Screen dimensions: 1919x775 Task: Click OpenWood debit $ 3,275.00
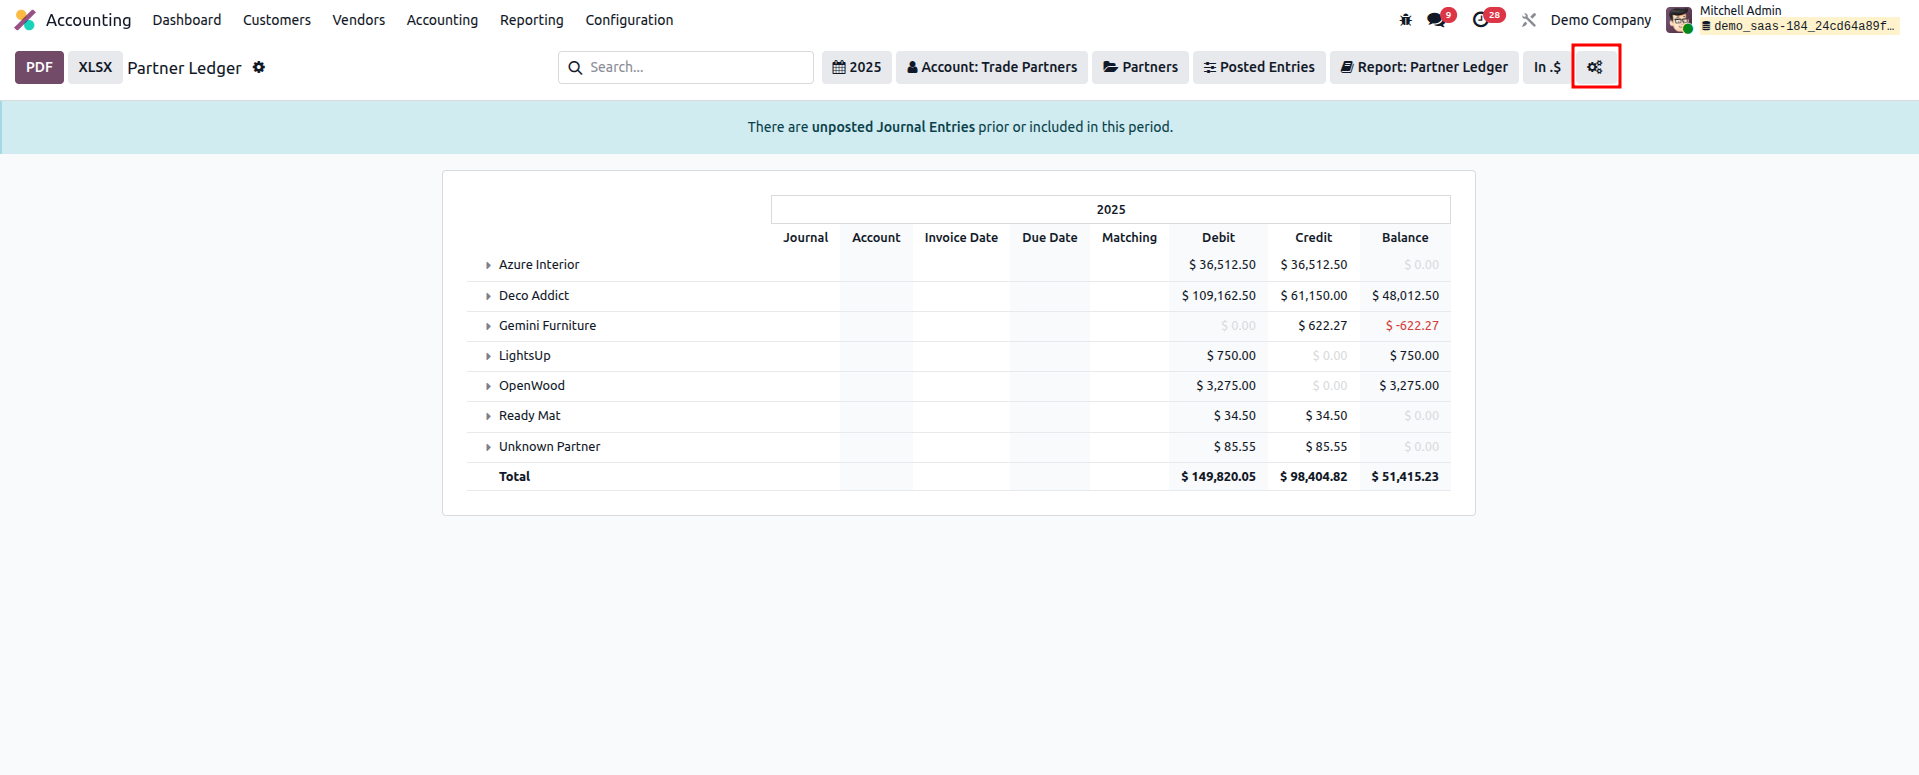point(1226,386)
